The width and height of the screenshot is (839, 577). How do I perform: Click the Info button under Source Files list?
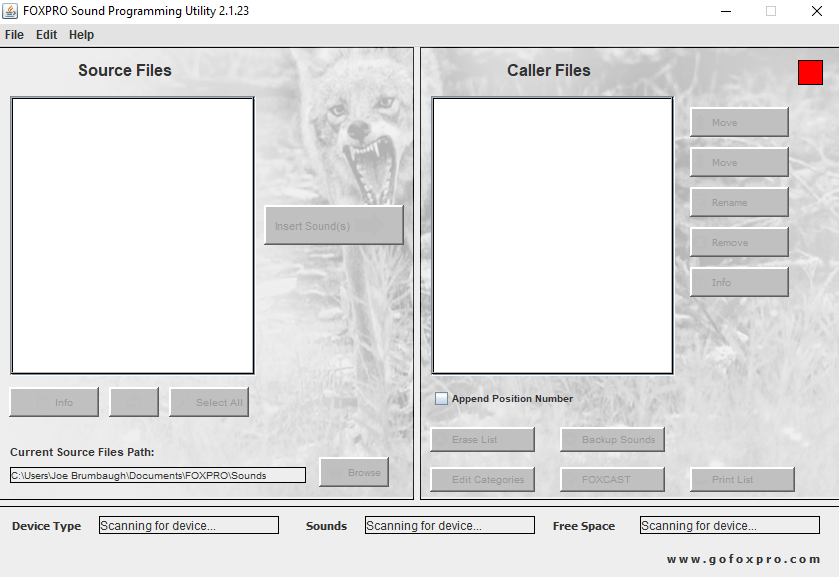pyautogui.click(x=54, y=402)
